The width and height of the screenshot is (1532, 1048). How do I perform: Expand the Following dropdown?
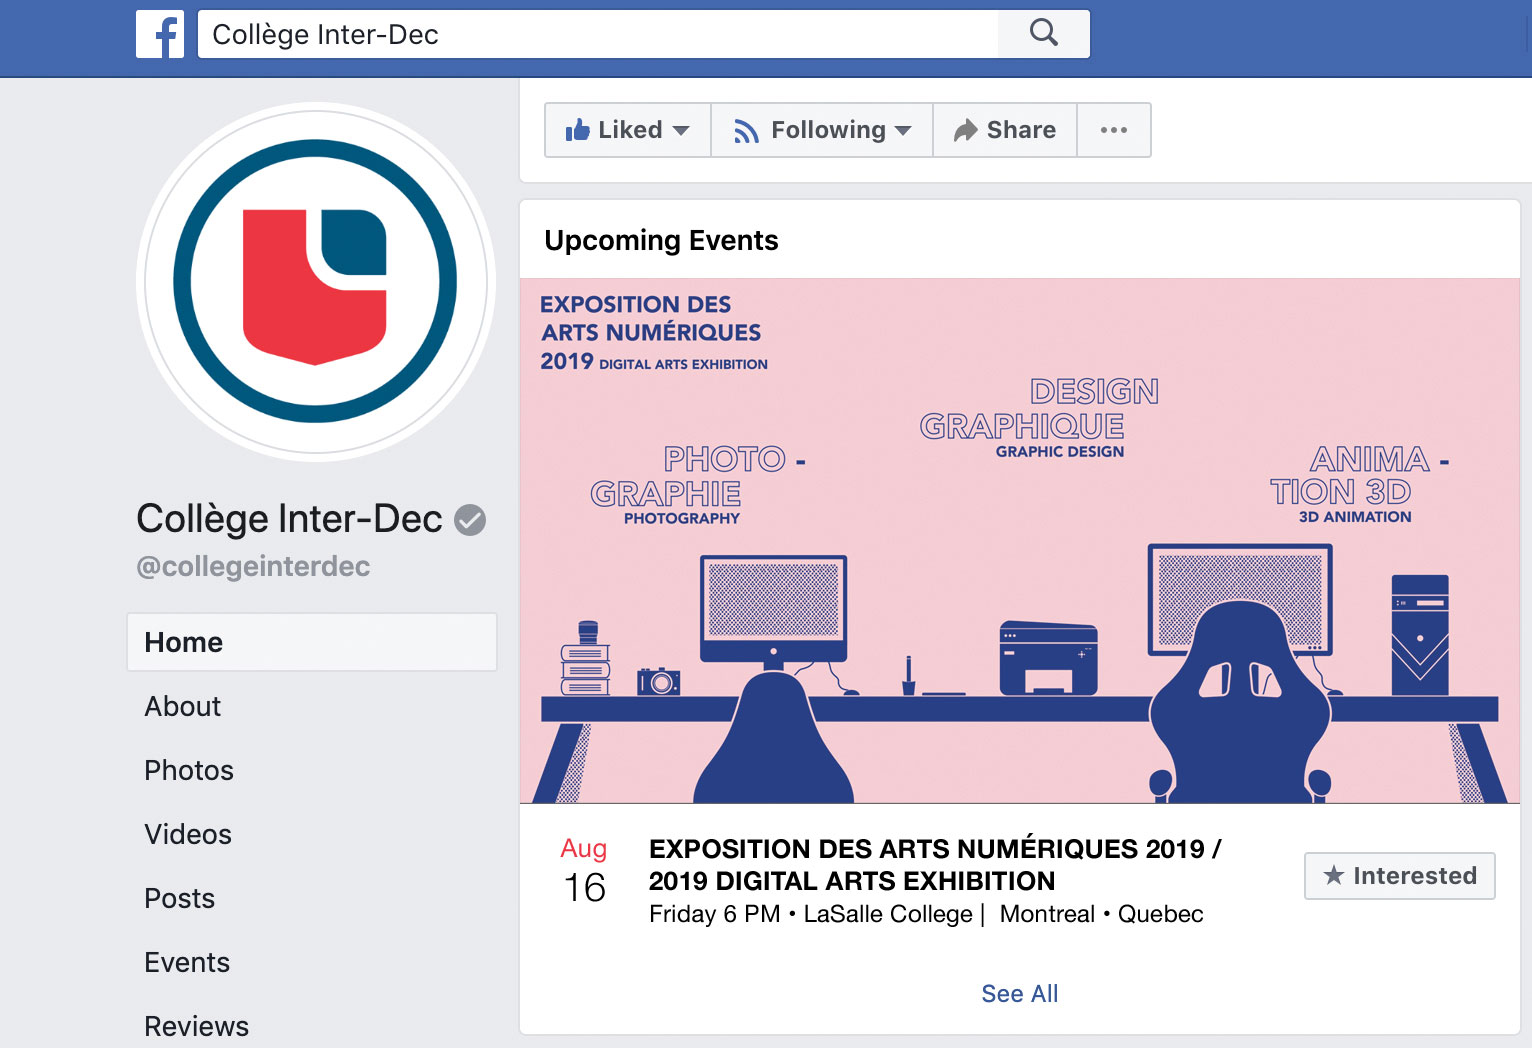point(822,130)
